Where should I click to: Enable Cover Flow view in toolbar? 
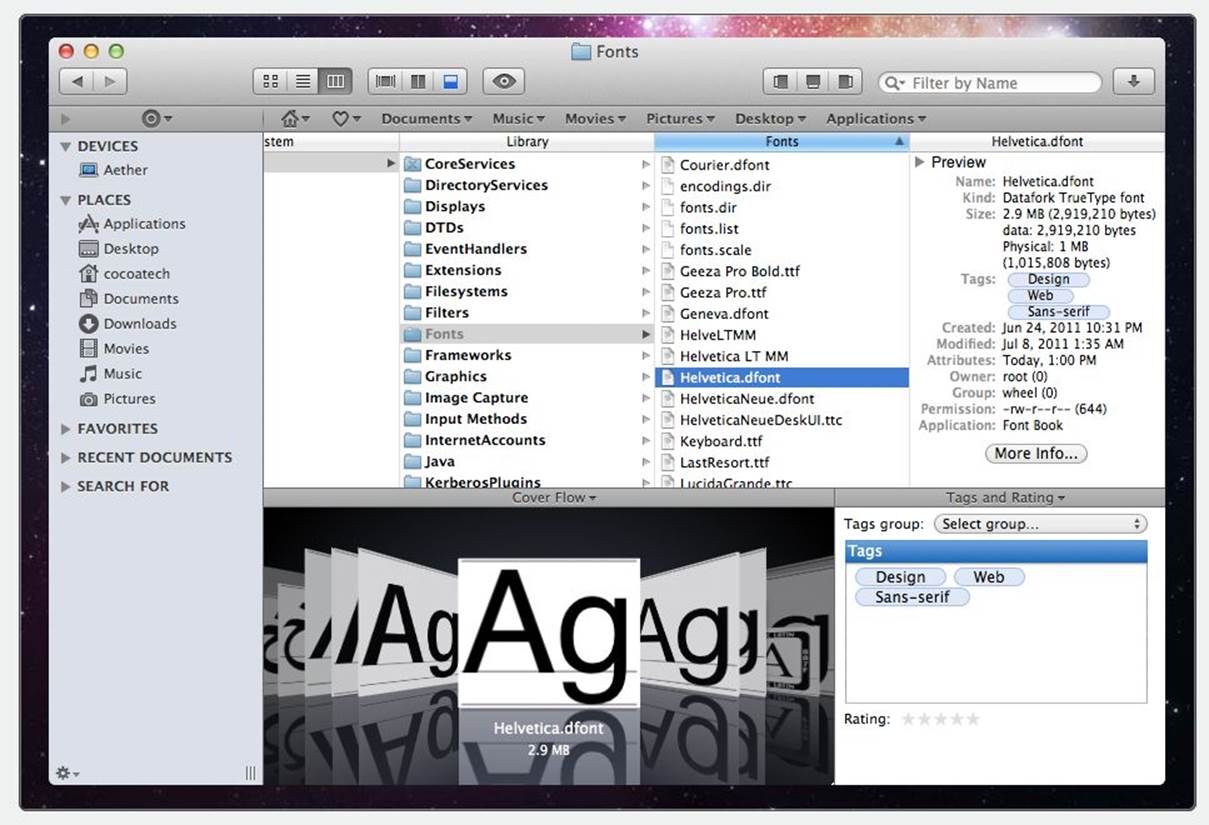(x=385, y=82)
